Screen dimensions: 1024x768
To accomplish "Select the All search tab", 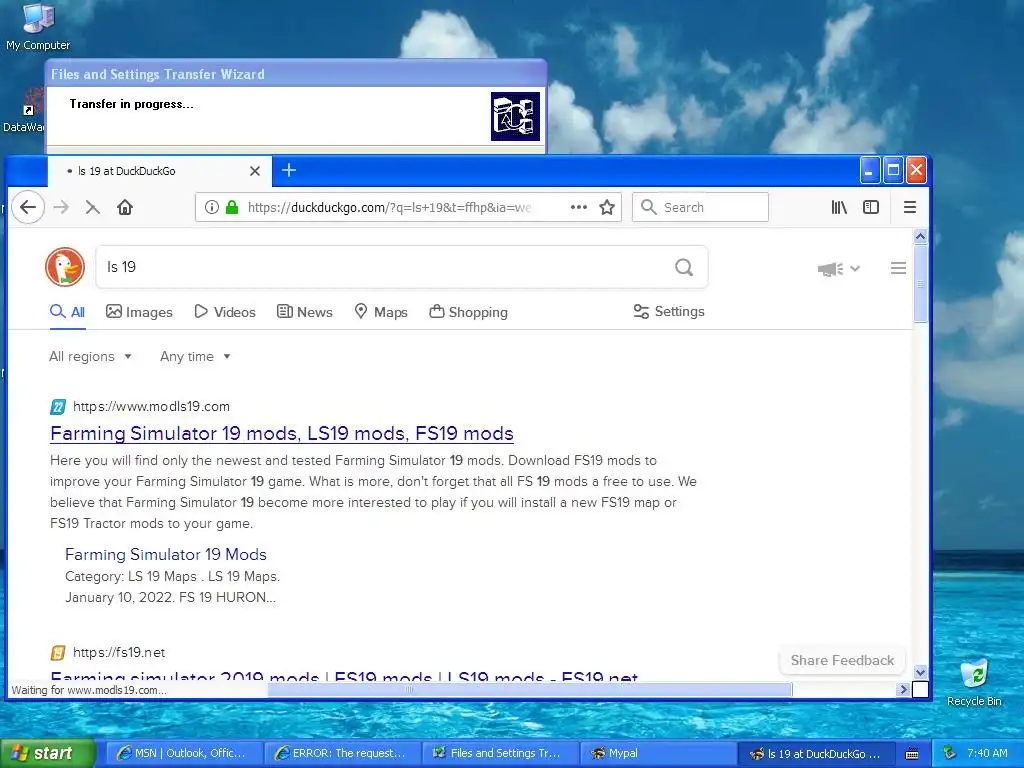I will pos(67,312).
